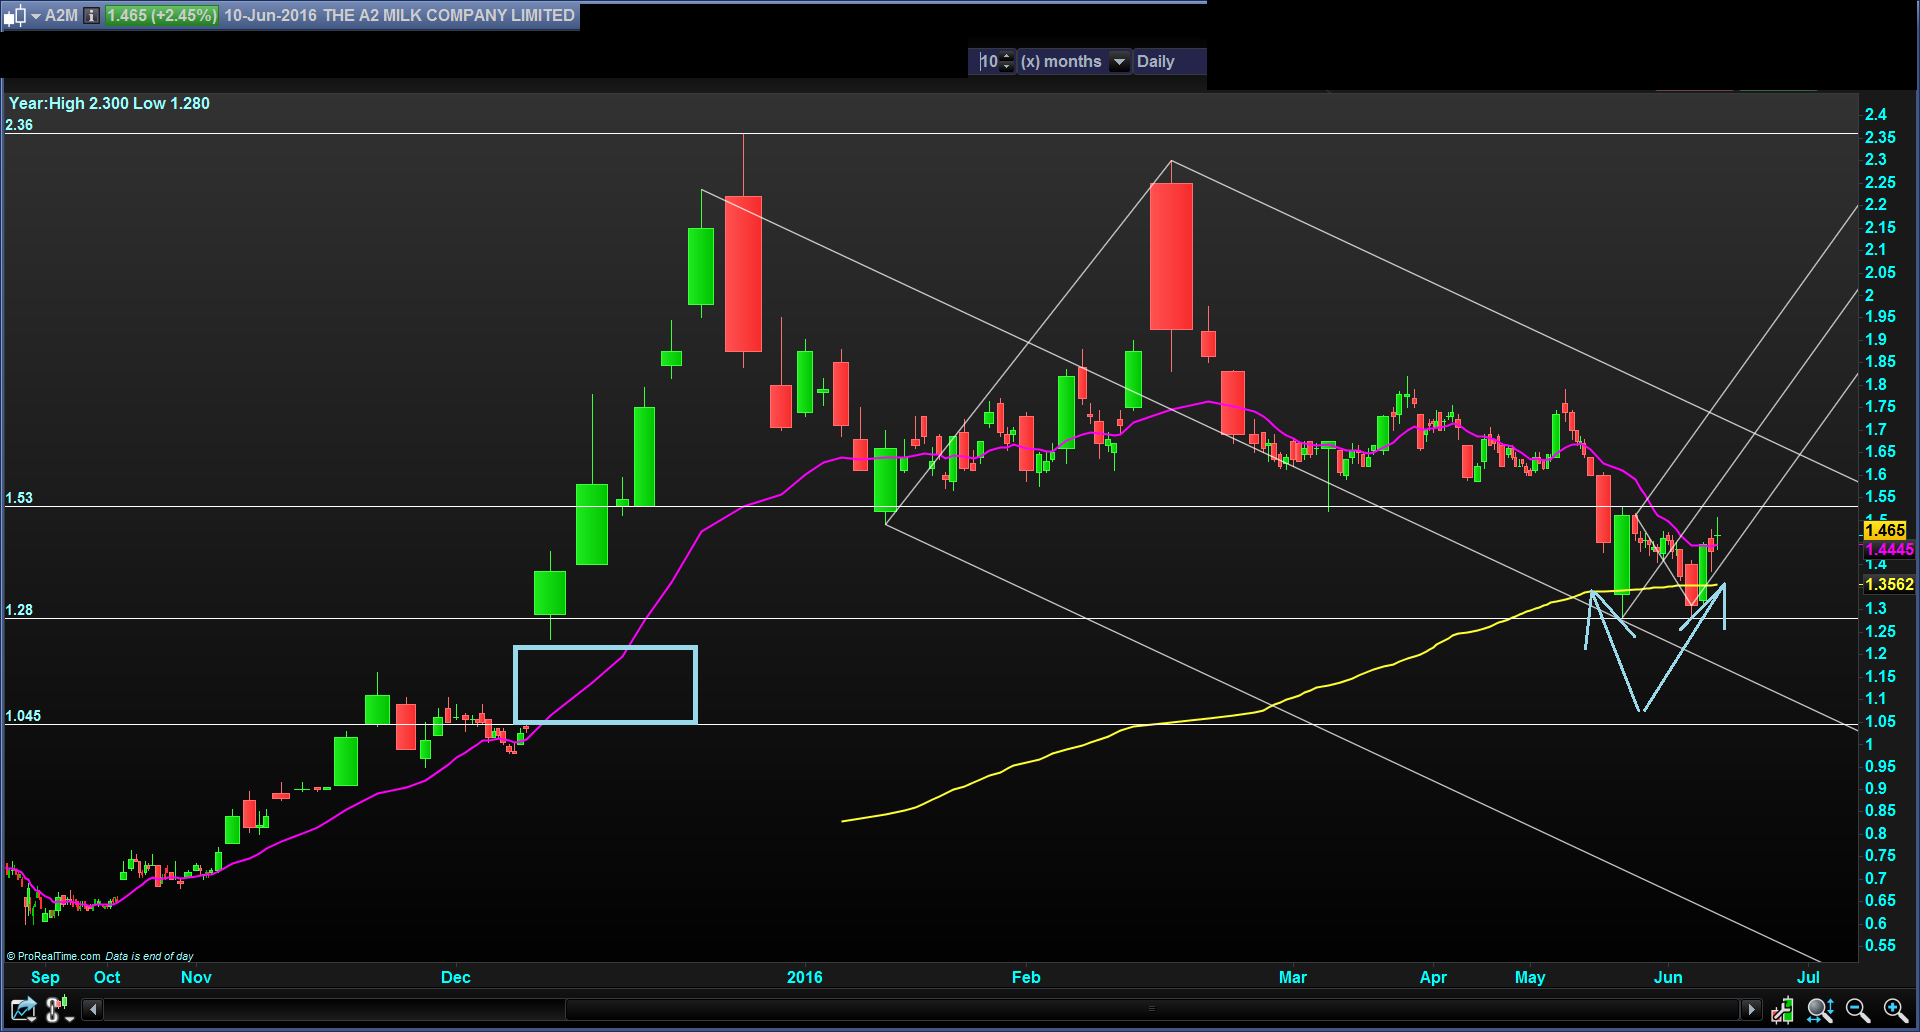Image resolution: width=1920 pixels, height=1032 pixels.
Task: Click the scrollbar right arrow button
Action: [1750, 1009]
